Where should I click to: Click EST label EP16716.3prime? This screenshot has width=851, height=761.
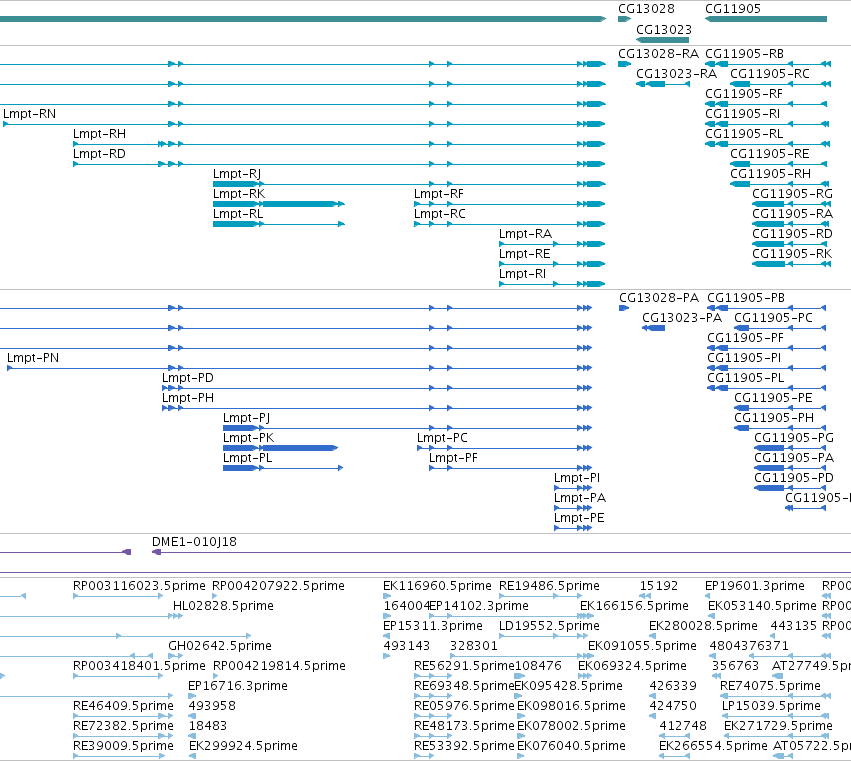tap(238, 686)
